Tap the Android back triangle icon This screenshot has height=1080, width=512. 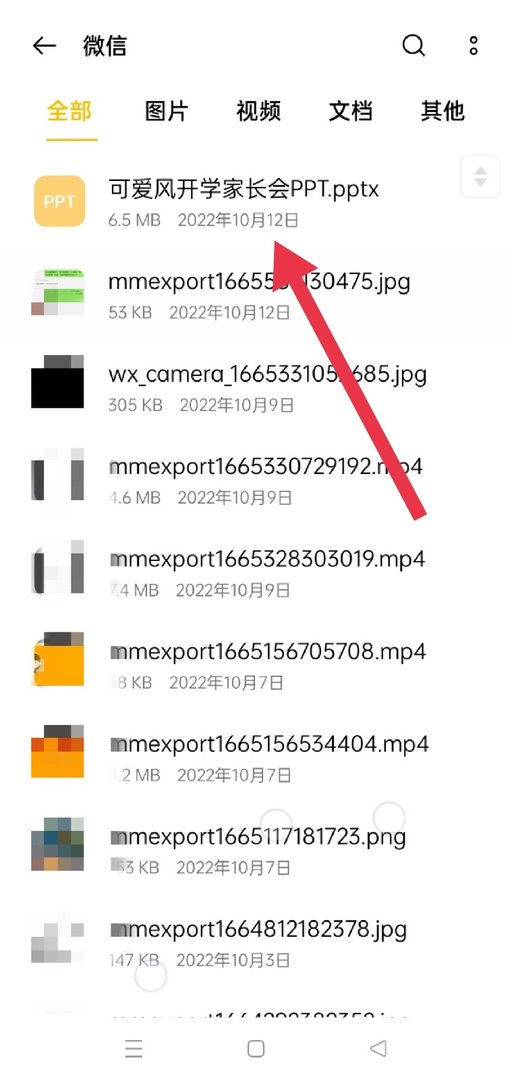[378, 1048]
